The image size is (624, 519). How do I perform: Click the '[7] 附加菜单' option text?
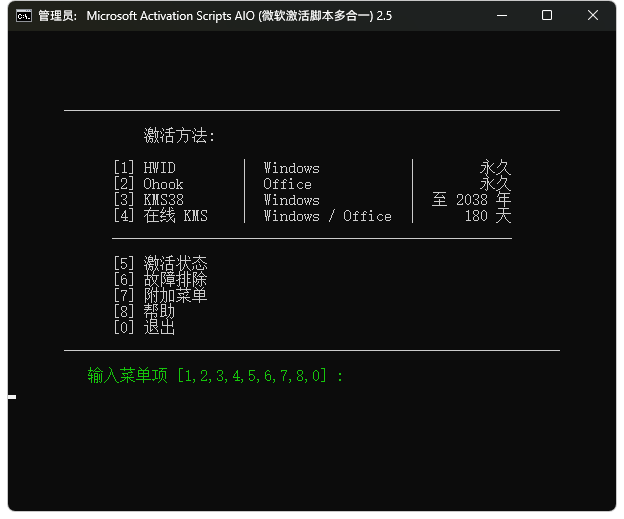160,295
